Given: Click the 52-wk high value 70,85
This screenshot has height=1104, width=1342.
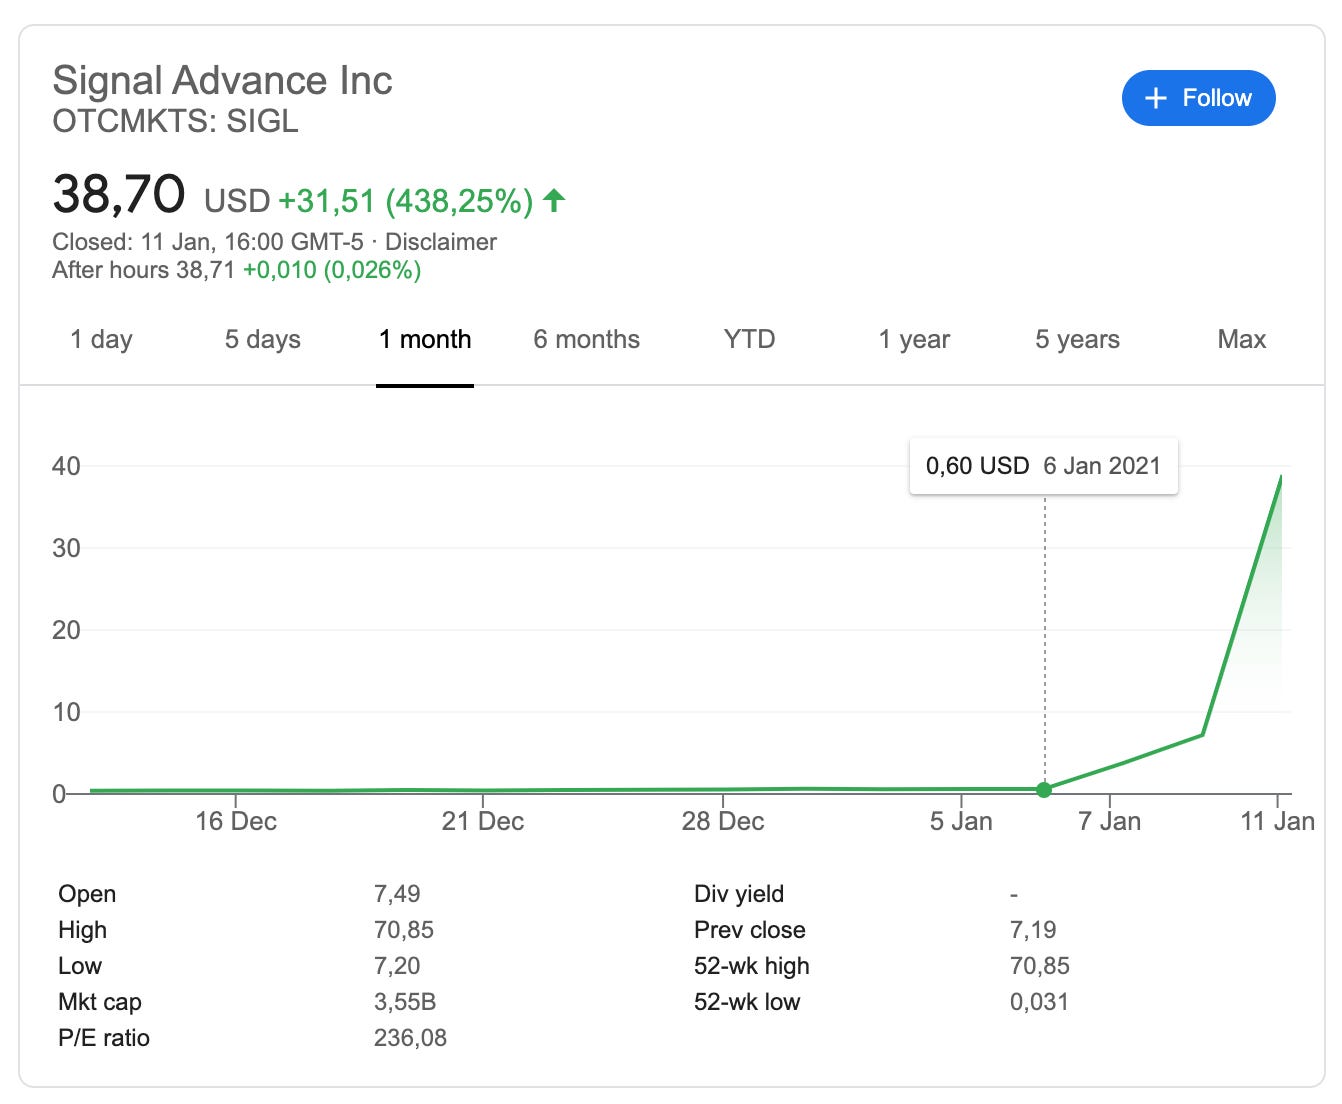Looking at the screenshot, I should click(1040, 966).
